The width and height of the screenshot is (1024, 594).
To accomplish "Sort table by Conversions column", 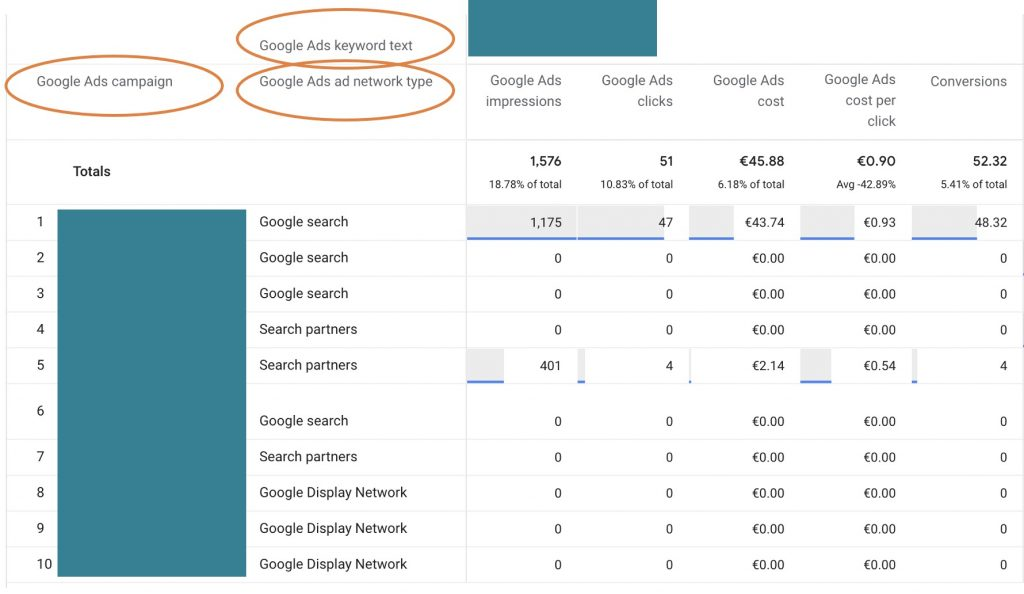I will click(967, 81).
